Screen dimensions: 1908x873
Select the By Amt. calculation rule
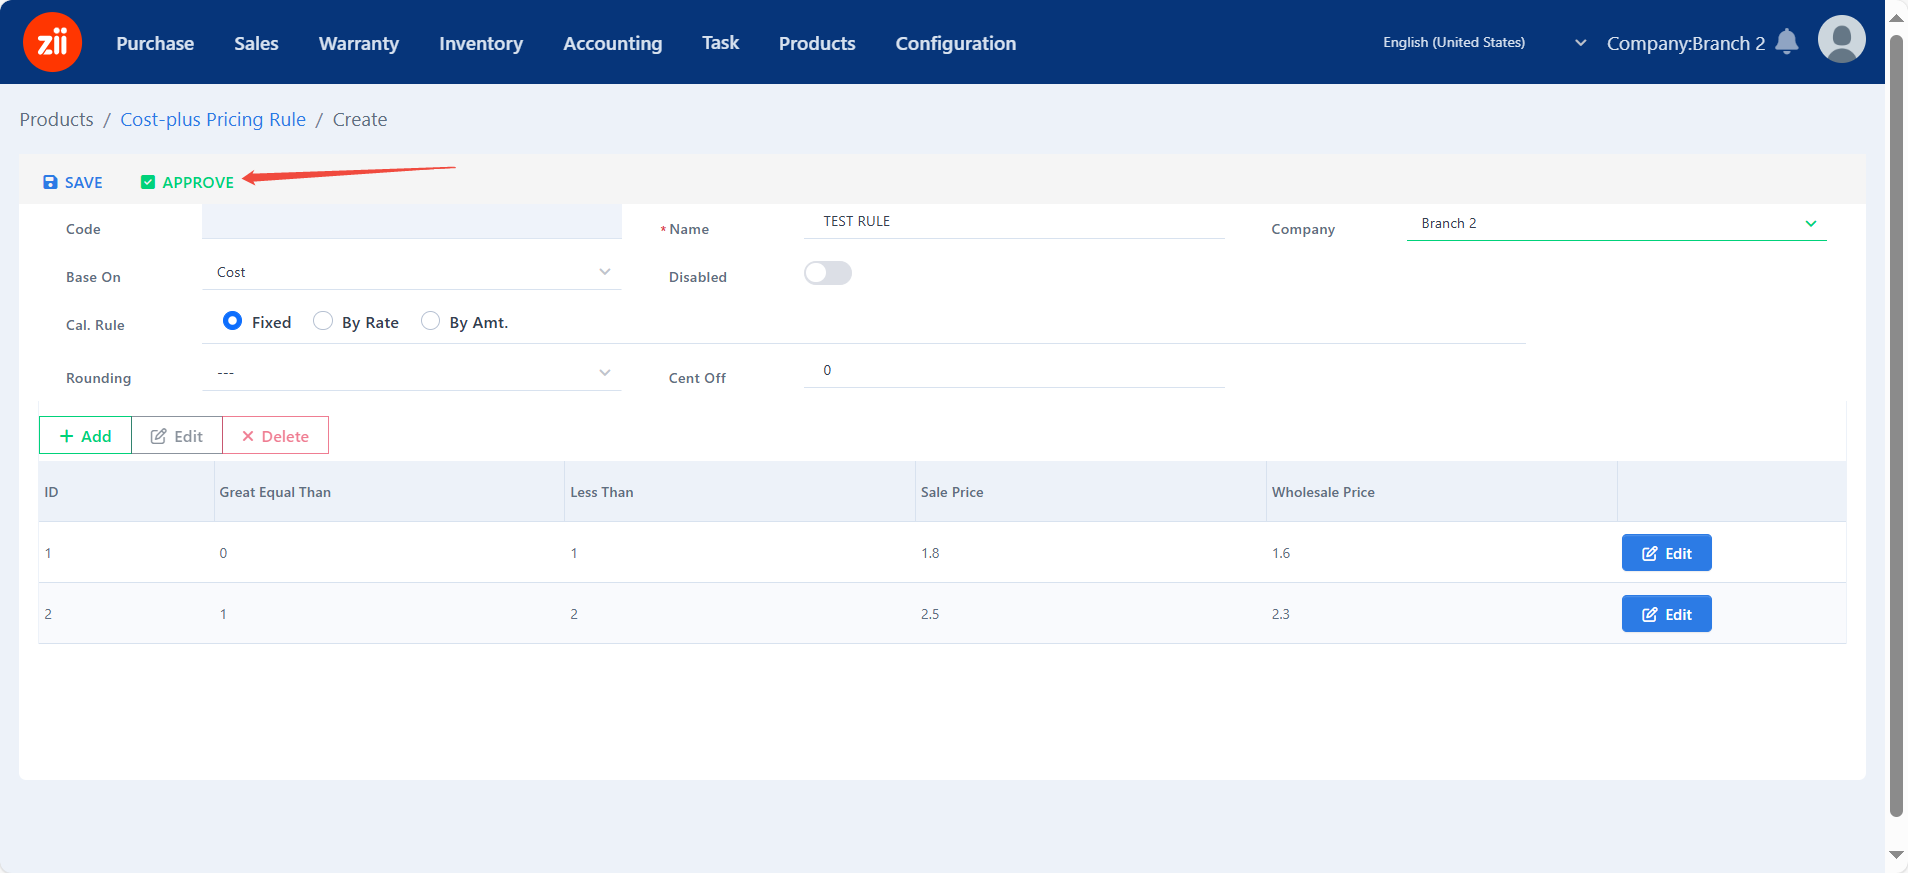pyautogui.click(x=431, y=321)
